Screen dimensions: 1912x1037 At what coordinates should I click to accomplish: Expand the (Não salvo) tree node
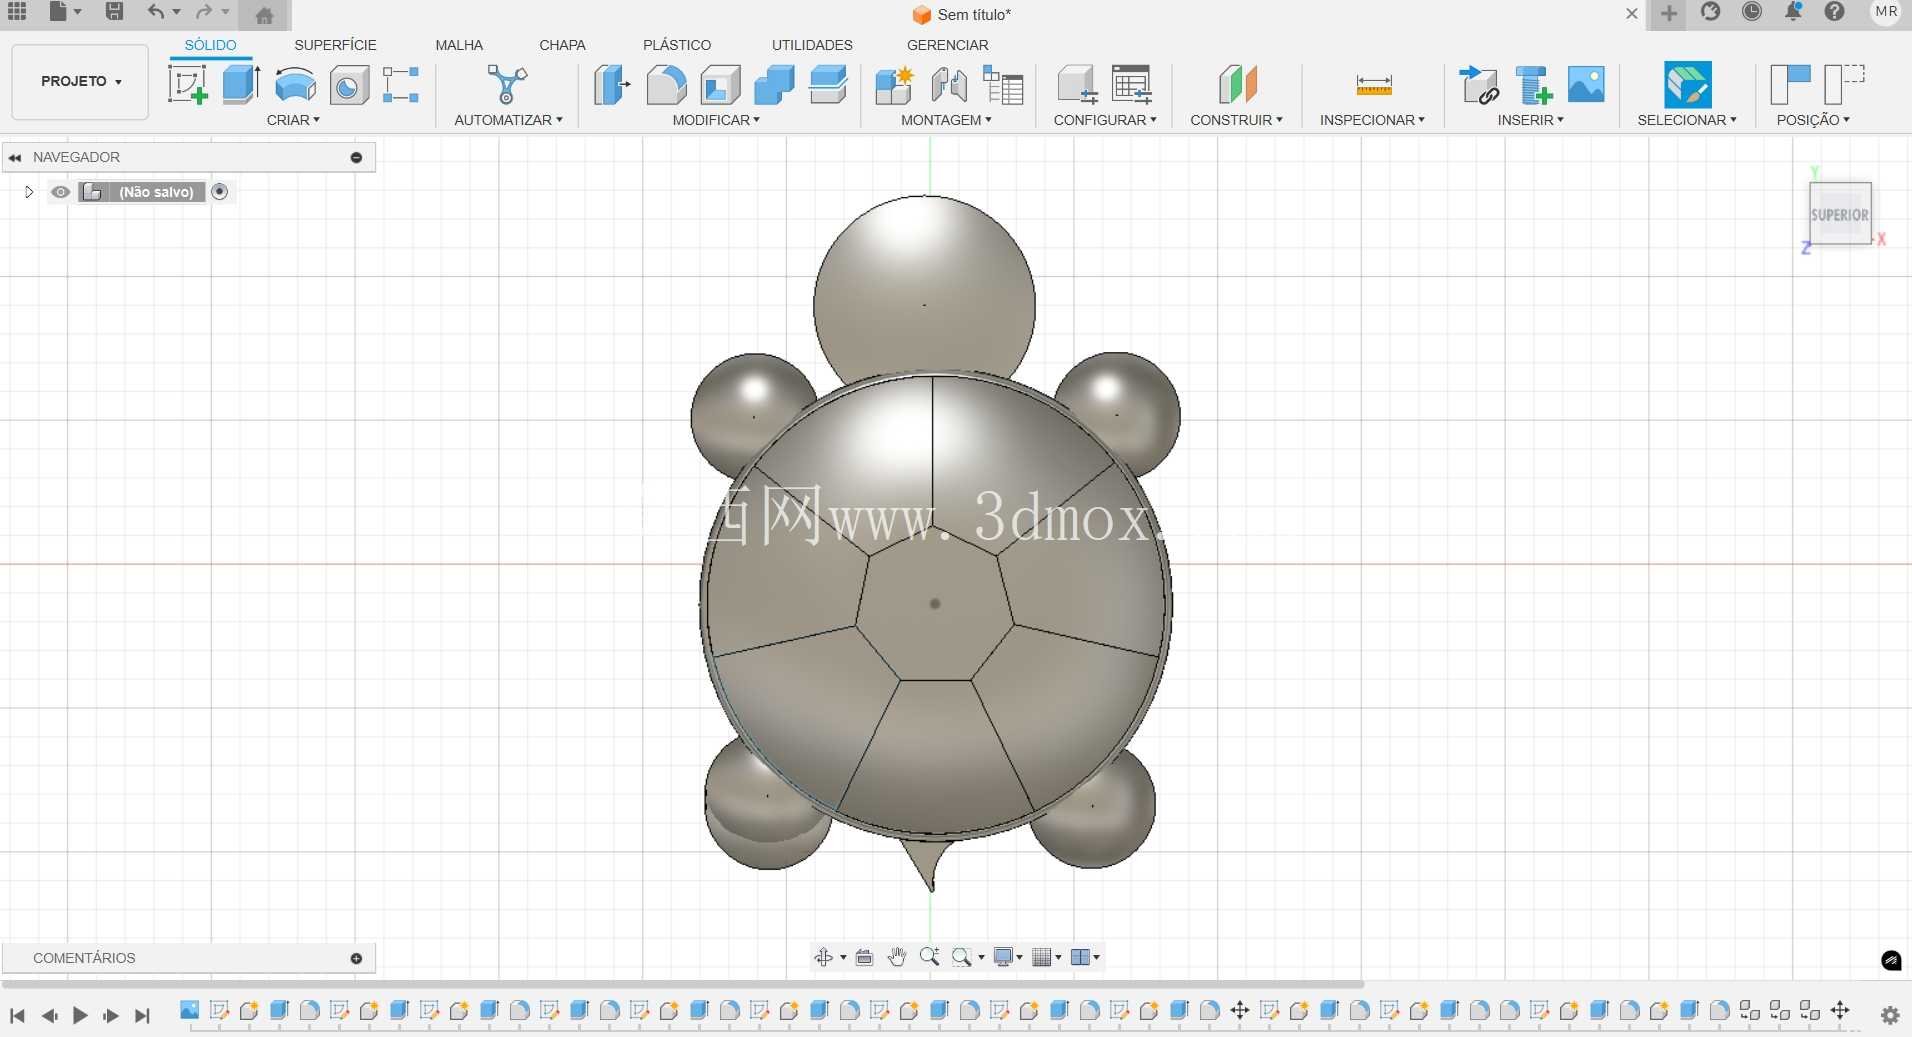pos(29,192)
